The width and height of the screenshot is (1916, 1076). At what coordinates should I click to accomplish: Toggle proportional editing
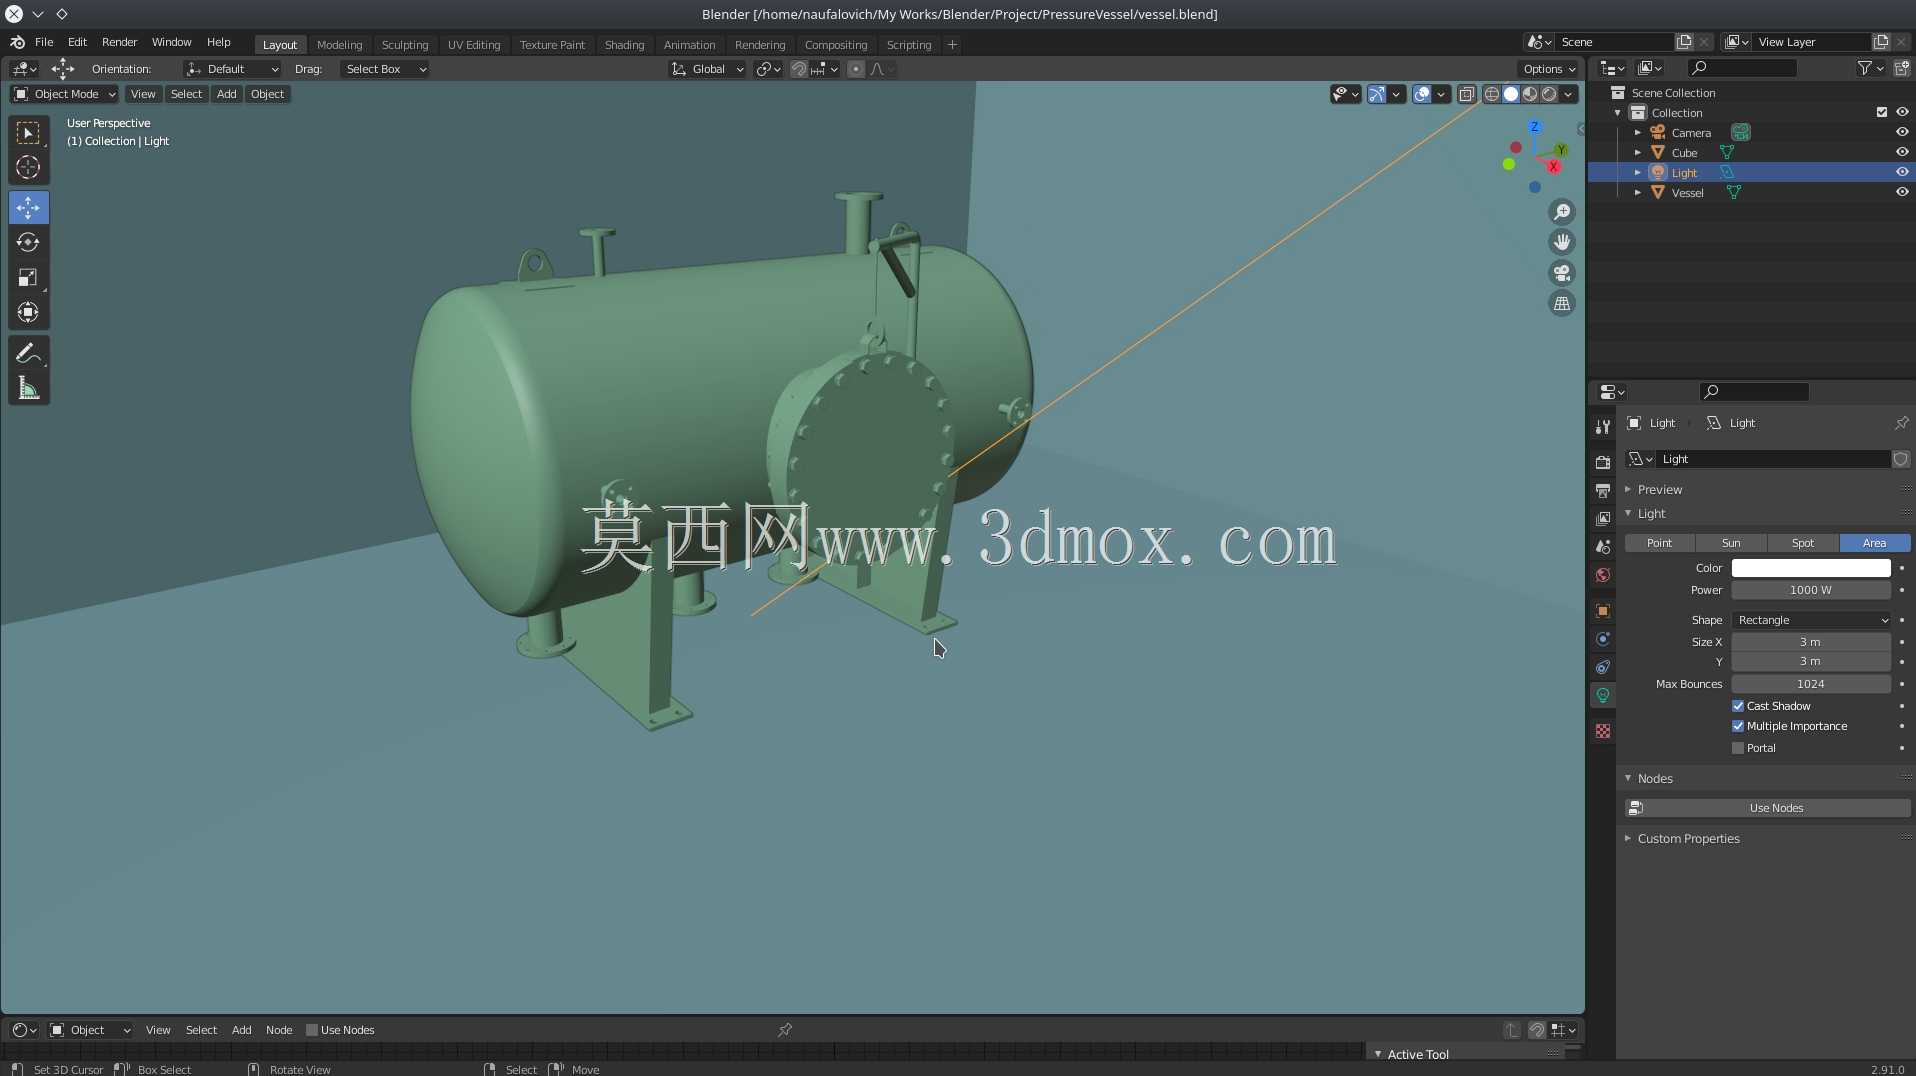pos(856,69)
